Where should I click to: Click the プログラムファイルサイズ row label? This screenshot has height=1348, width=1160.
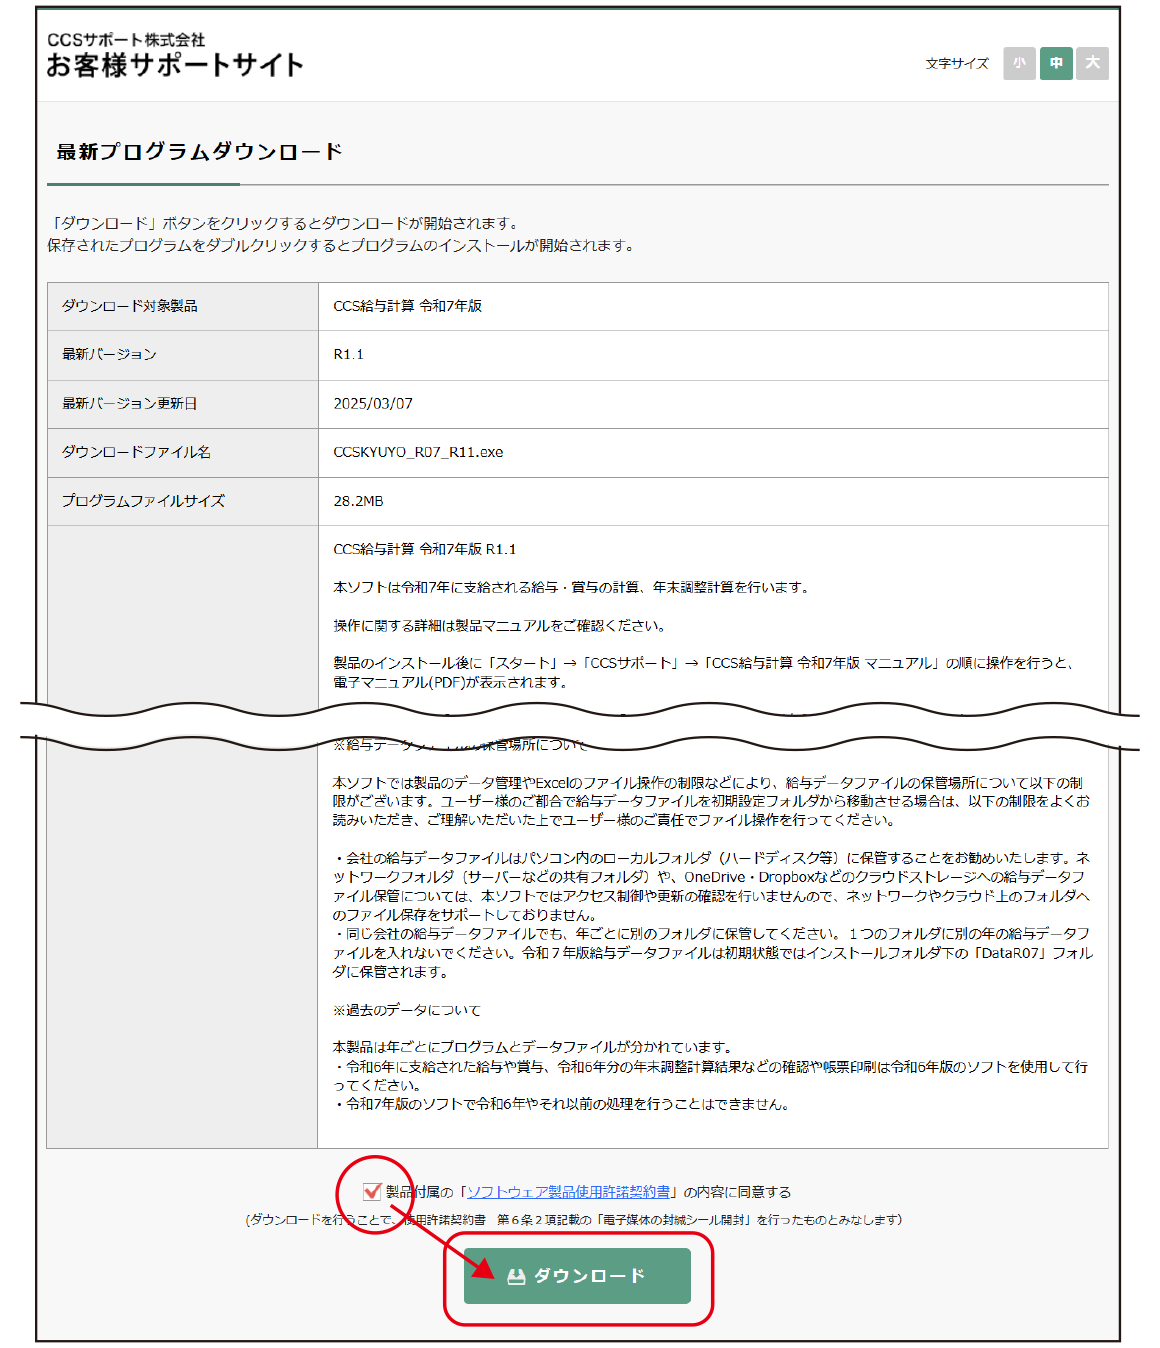pyautogui.click(x=143, y=501)
